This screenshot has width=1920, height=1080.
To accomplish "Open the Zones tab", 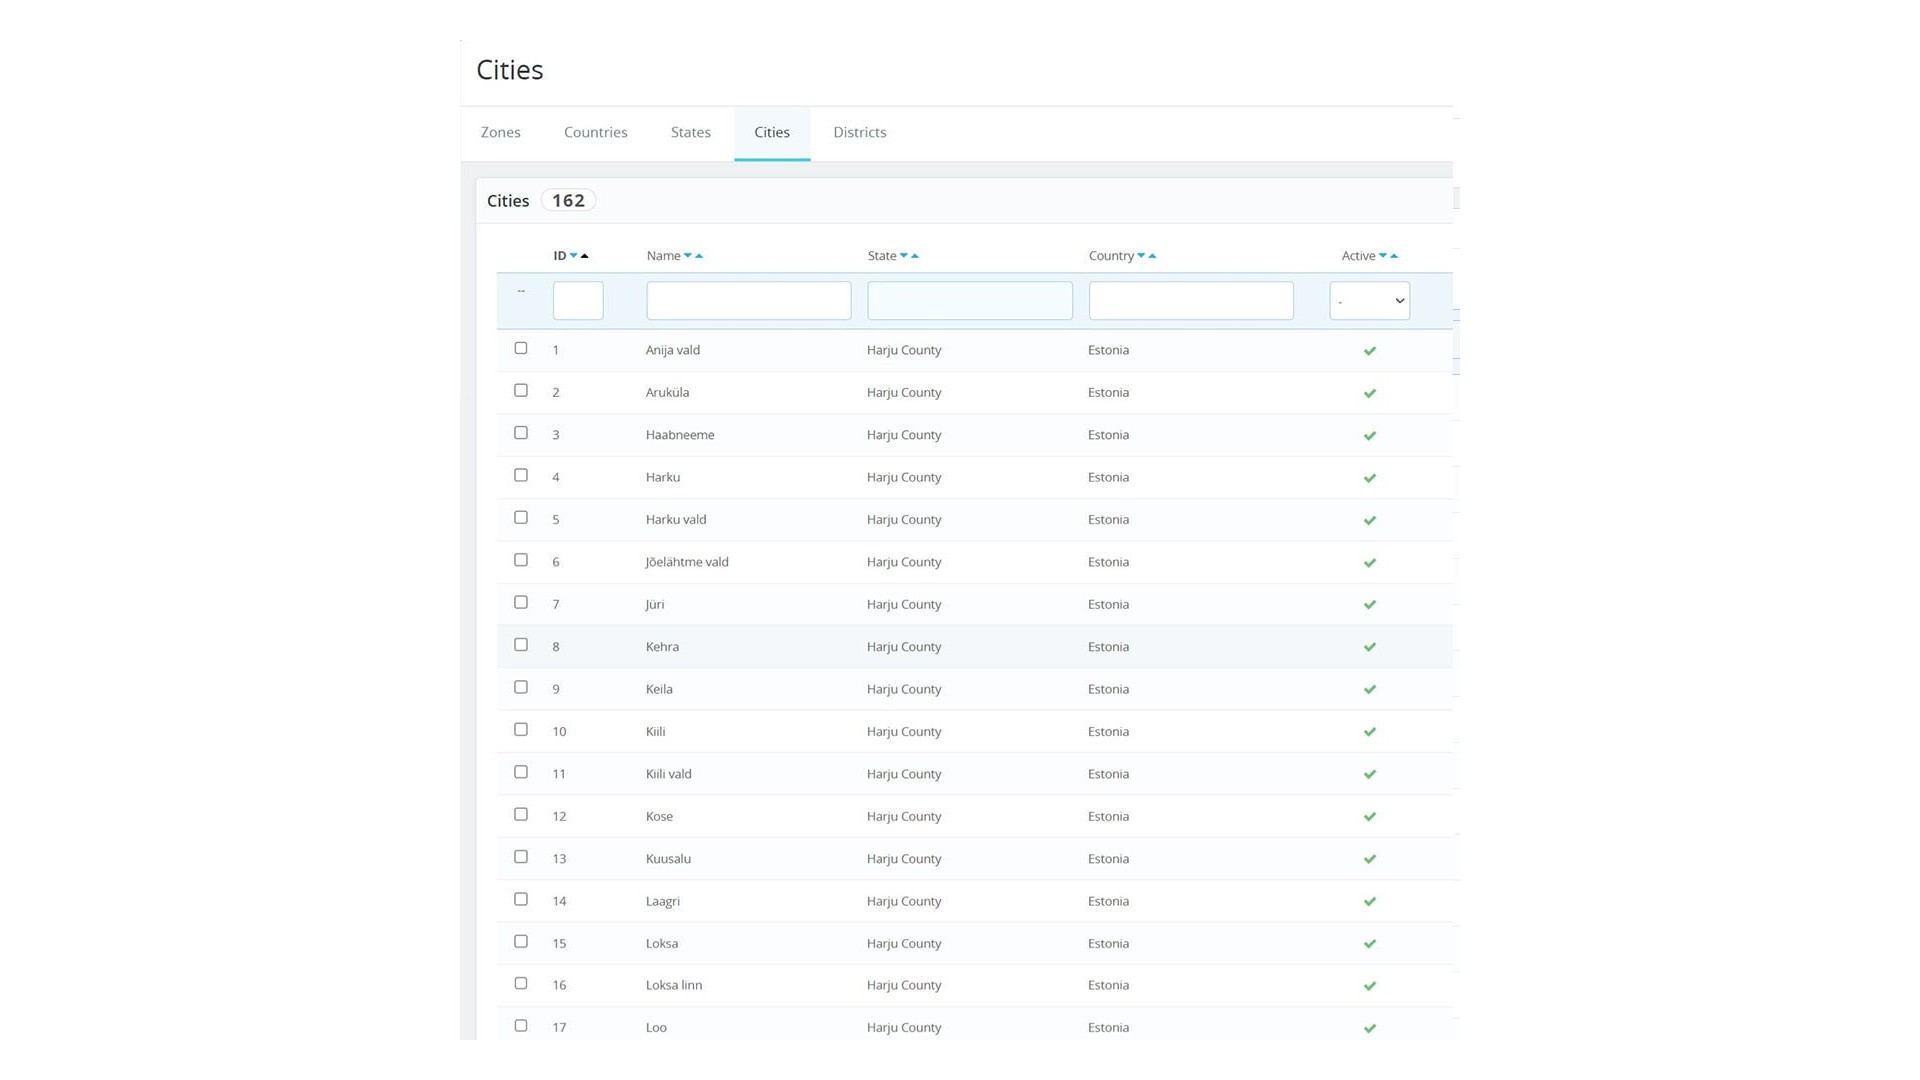I will (500, 133).
